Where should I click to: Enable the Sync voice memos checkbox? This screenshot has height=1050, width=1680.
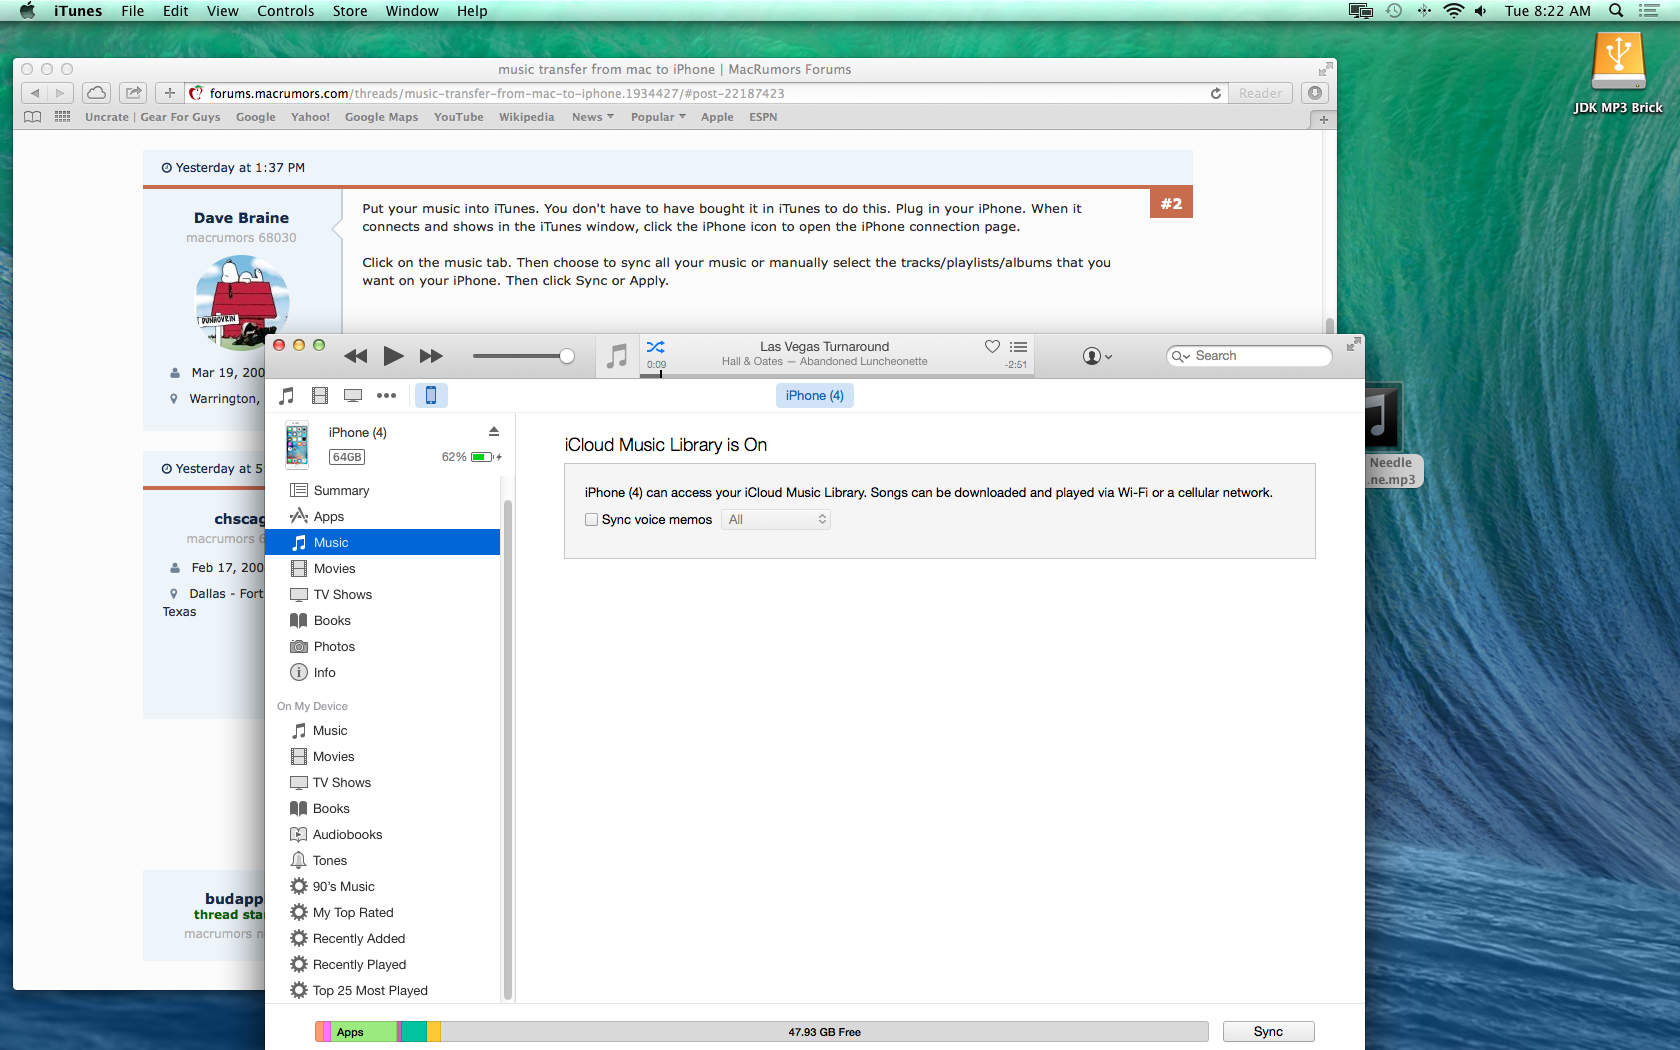(x=591, y=520)
